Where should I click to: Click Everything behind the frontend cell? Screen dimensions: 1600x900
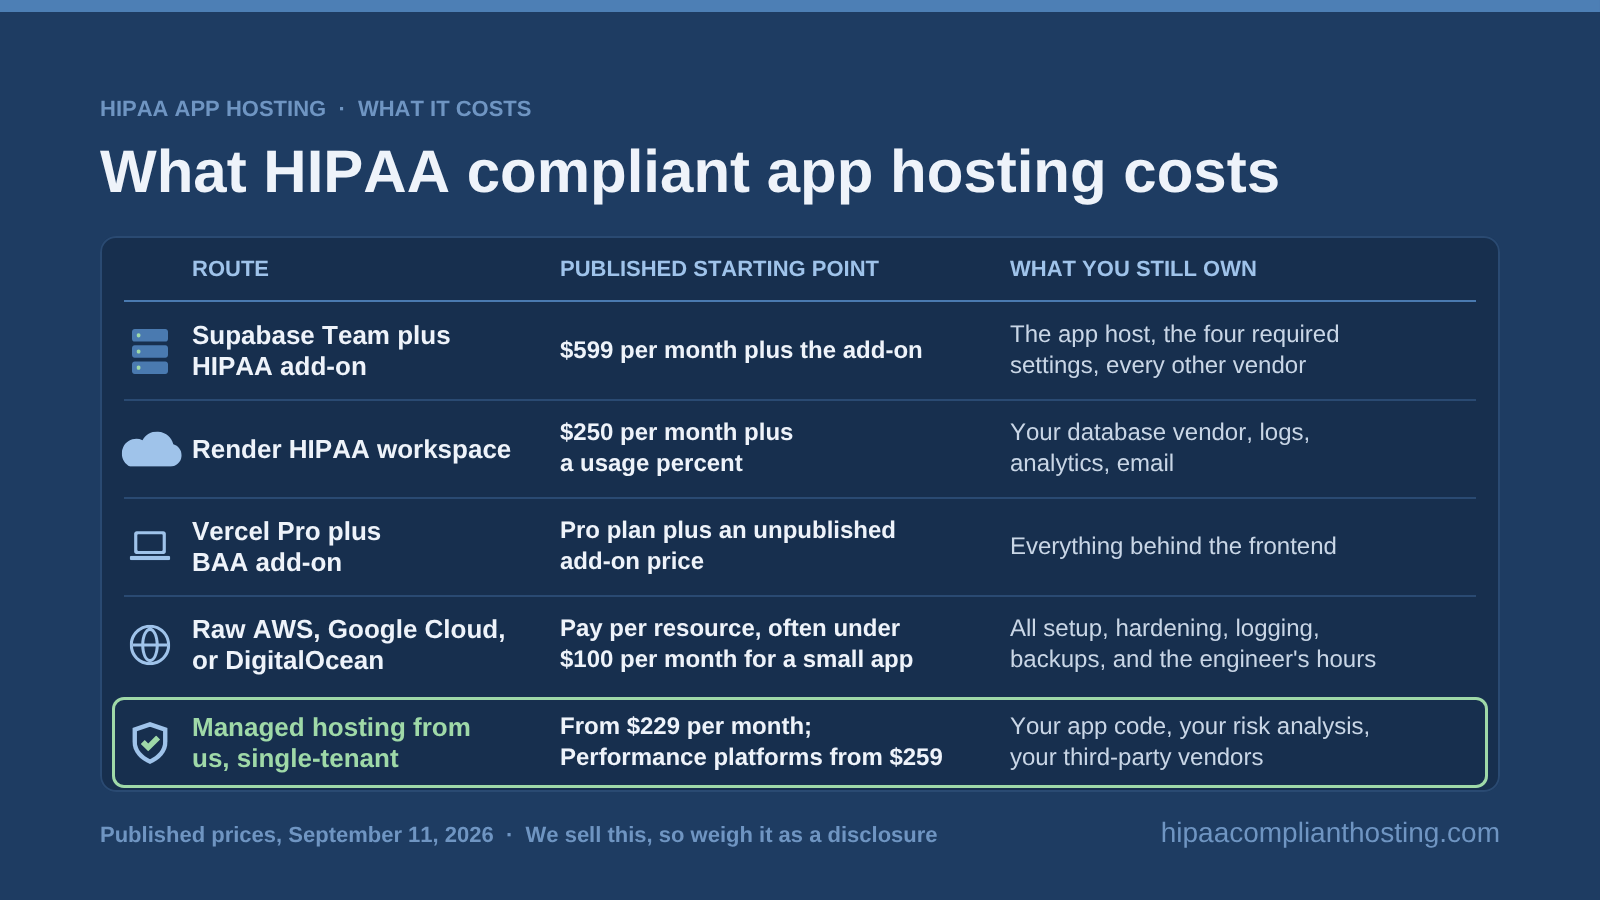[1173, 546]
